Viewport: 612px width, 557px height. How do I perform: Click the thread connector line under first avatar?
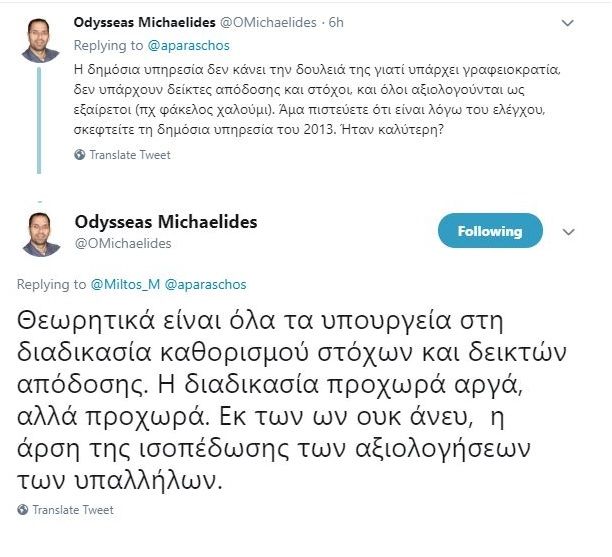click(x=39, y=120)
